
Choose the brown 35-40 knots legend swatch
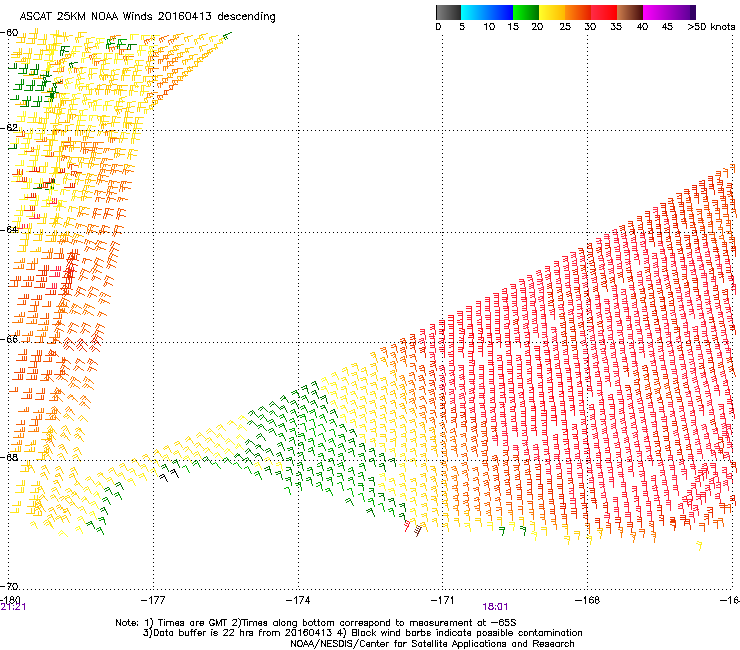[x=630, y=12]
